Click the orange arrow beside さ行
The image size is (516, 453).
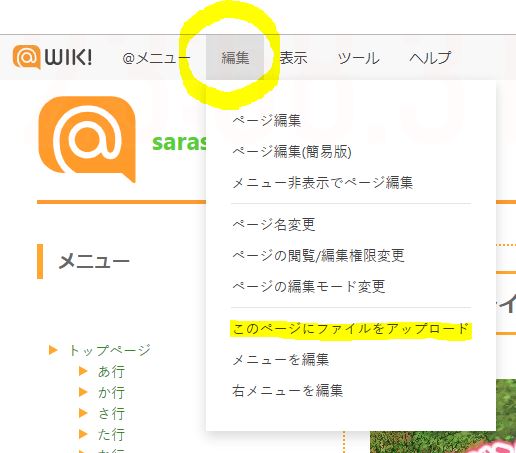(x=83, y=413)
